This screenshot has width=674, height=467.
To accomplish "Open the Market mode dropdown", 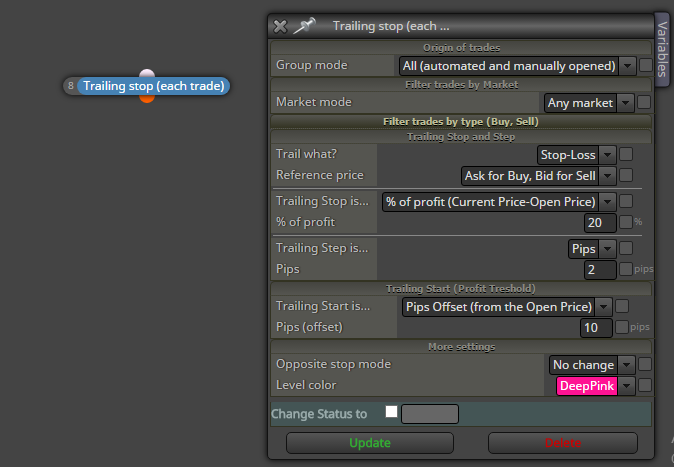I will click(x=589, y=103).
